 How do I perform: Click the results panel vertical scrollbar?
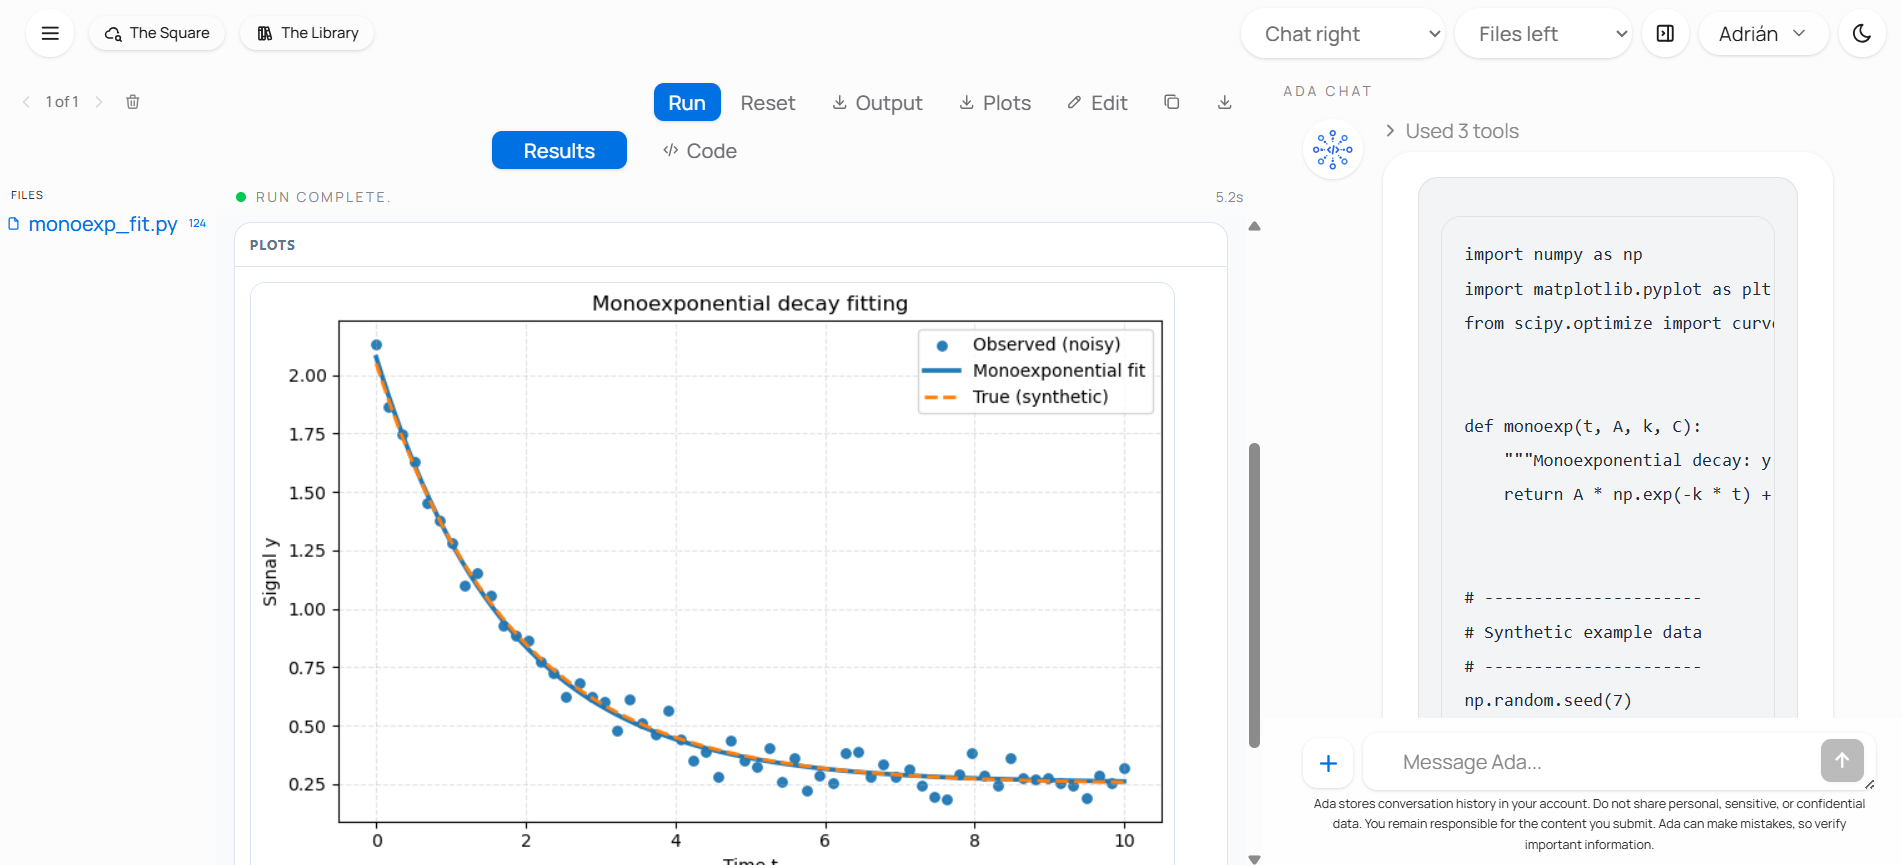[x=1254, y=594]
